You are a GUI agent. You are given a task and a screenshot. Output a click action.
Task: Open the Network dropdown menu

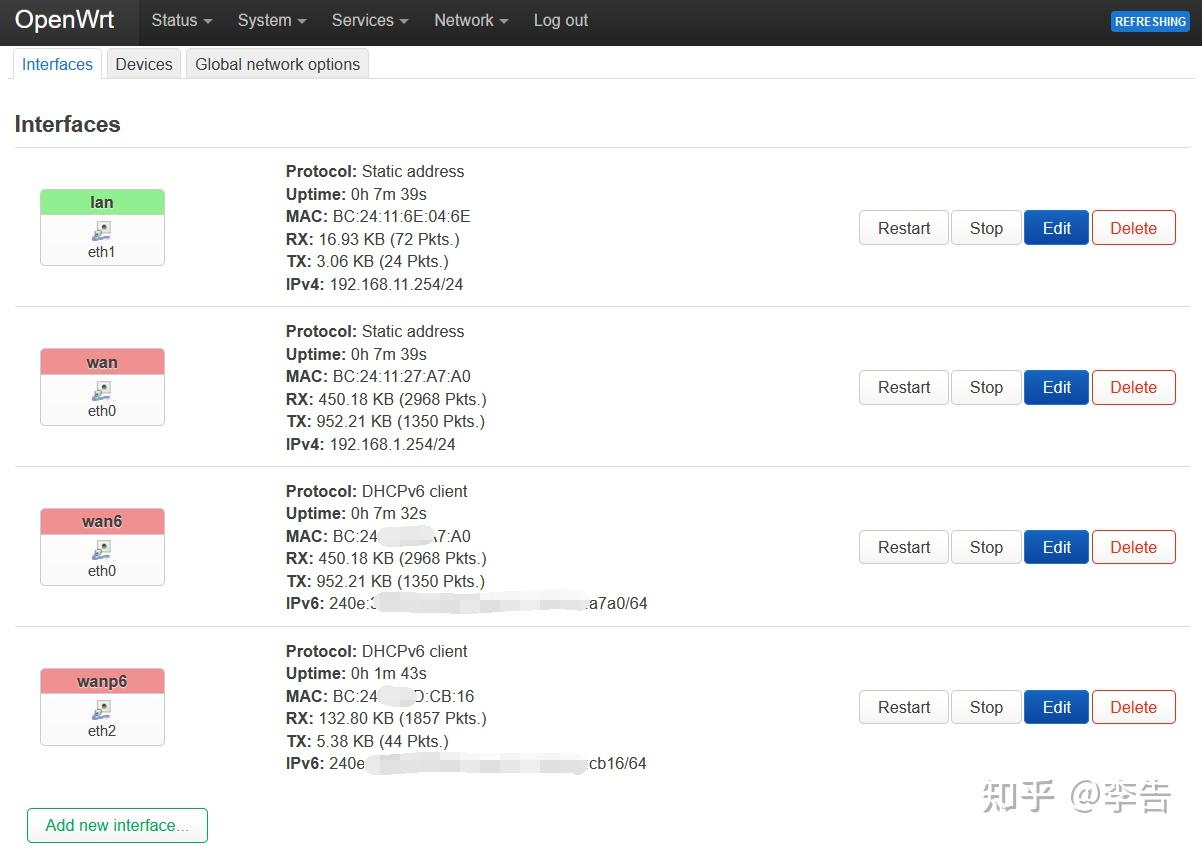pos(469,20)
